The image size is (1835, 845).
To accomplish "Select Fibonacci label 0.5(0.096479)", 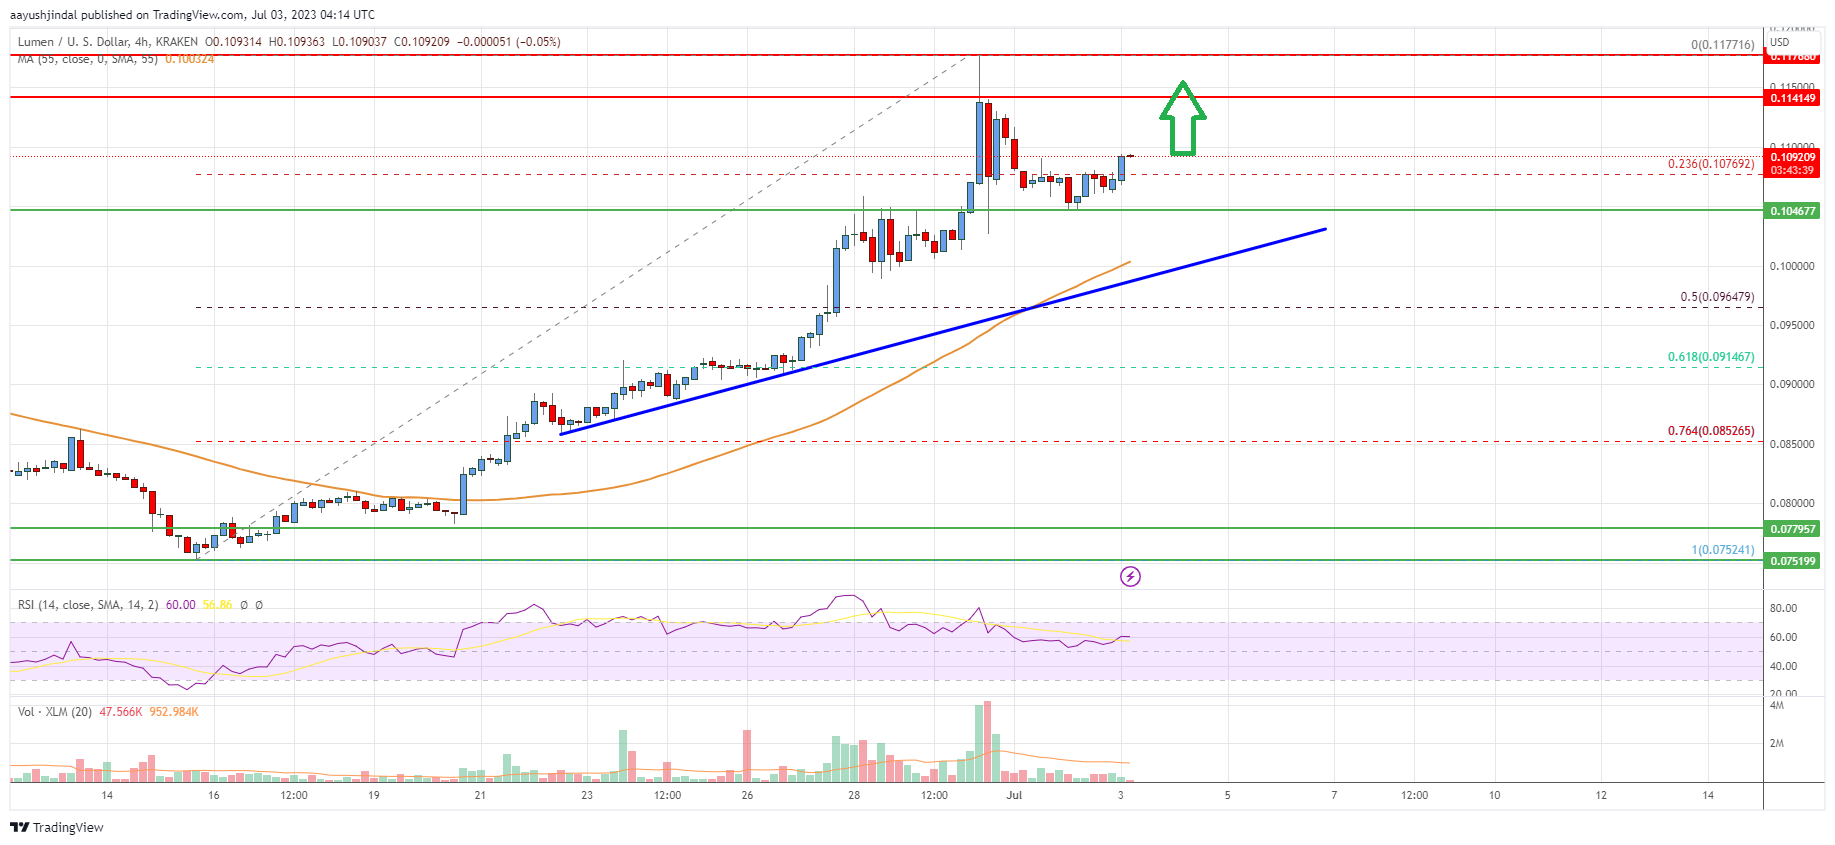I will [1717, 297].
